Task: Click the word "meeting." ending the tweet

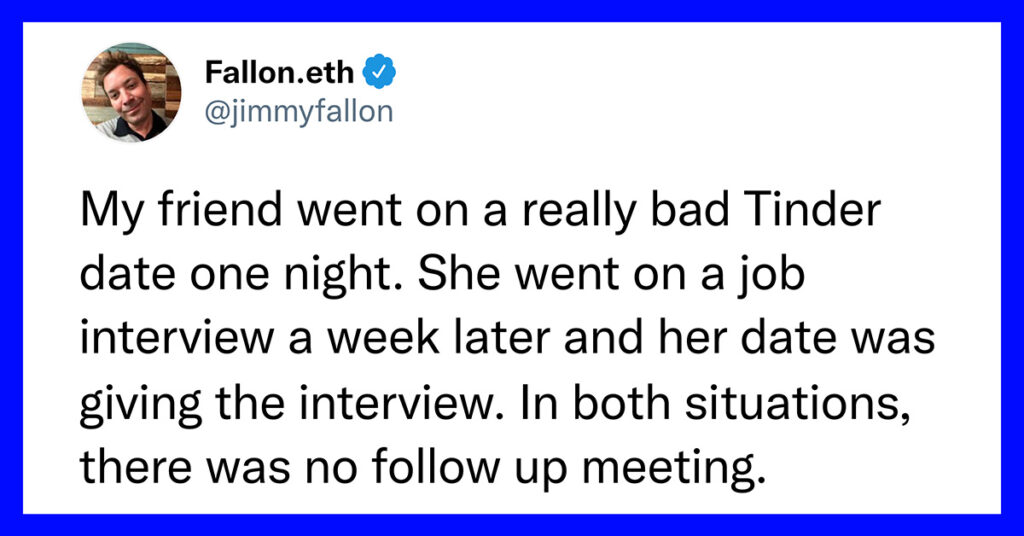Action: 673,468
